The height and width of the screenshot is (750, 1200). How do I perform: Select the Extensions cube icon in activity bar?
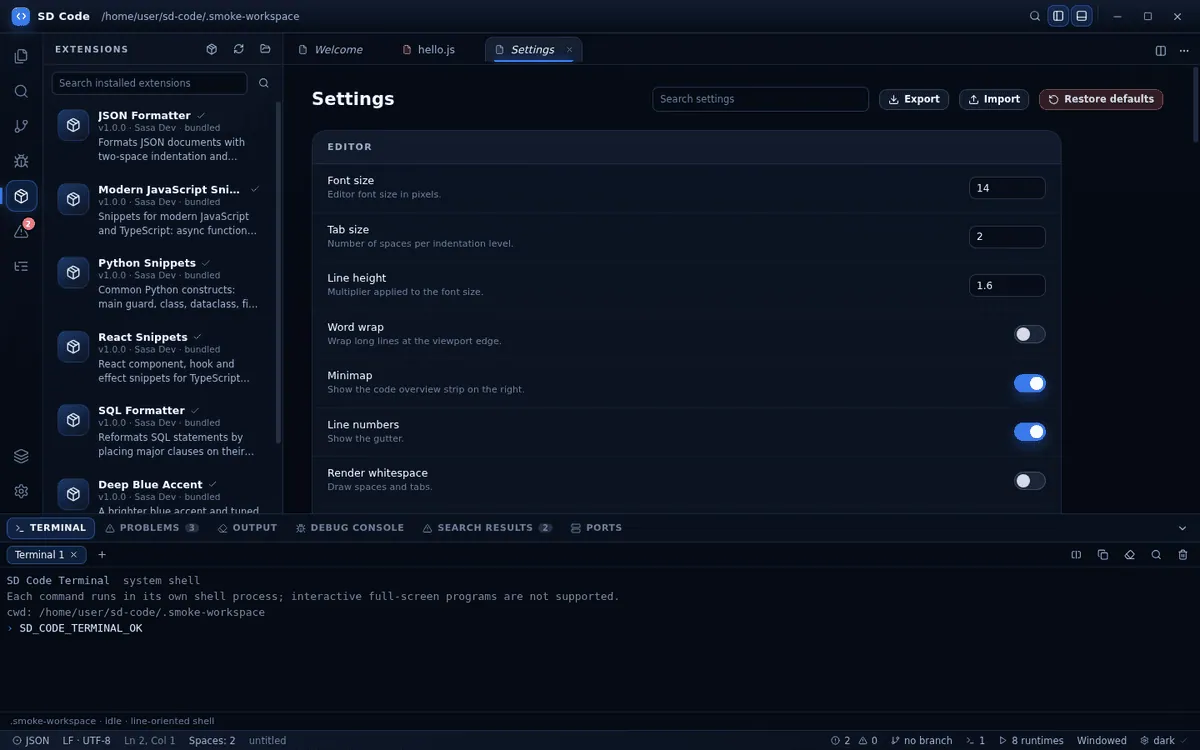coord(21,196)
